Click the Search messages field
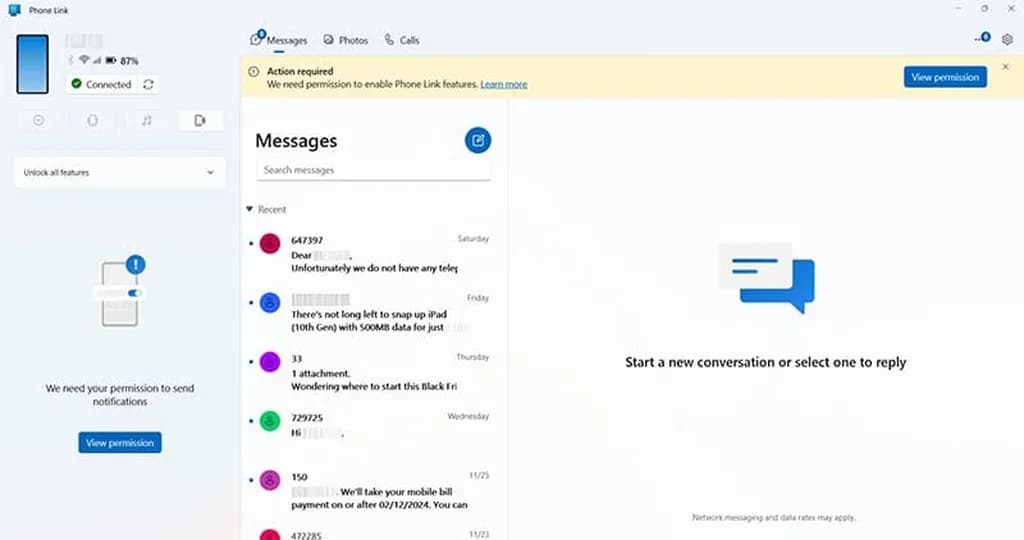1024x540 pixels. pyautogui.click(x=373, y=170)
